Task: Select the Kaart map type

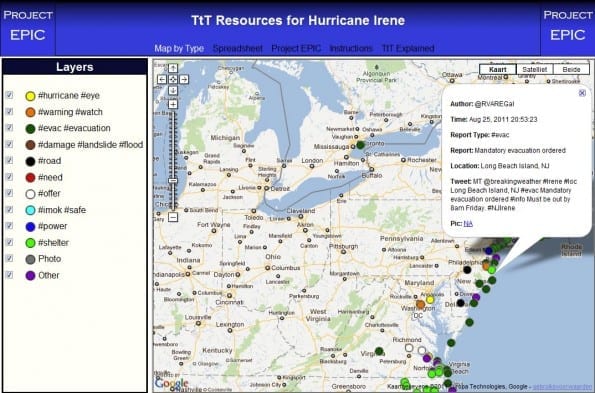Action: (497, 69)
